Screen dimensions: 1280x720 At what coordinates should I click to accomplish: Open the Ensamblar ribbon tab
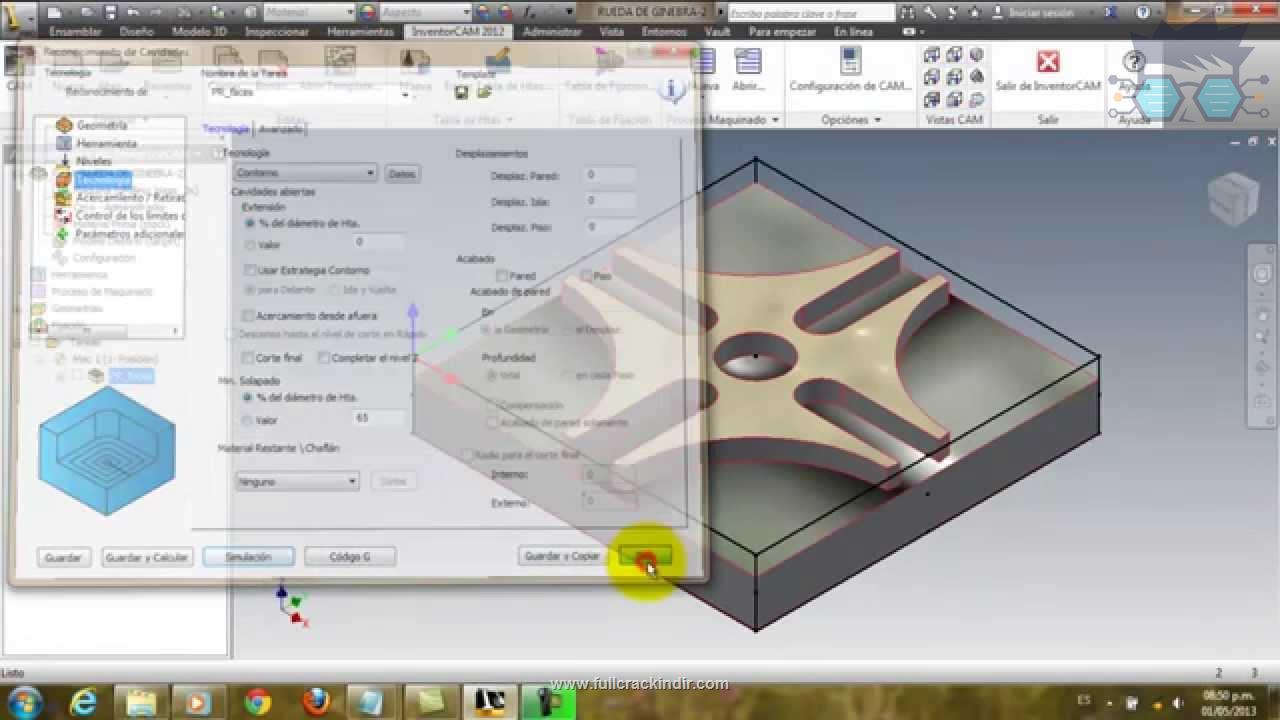point(75,31)
